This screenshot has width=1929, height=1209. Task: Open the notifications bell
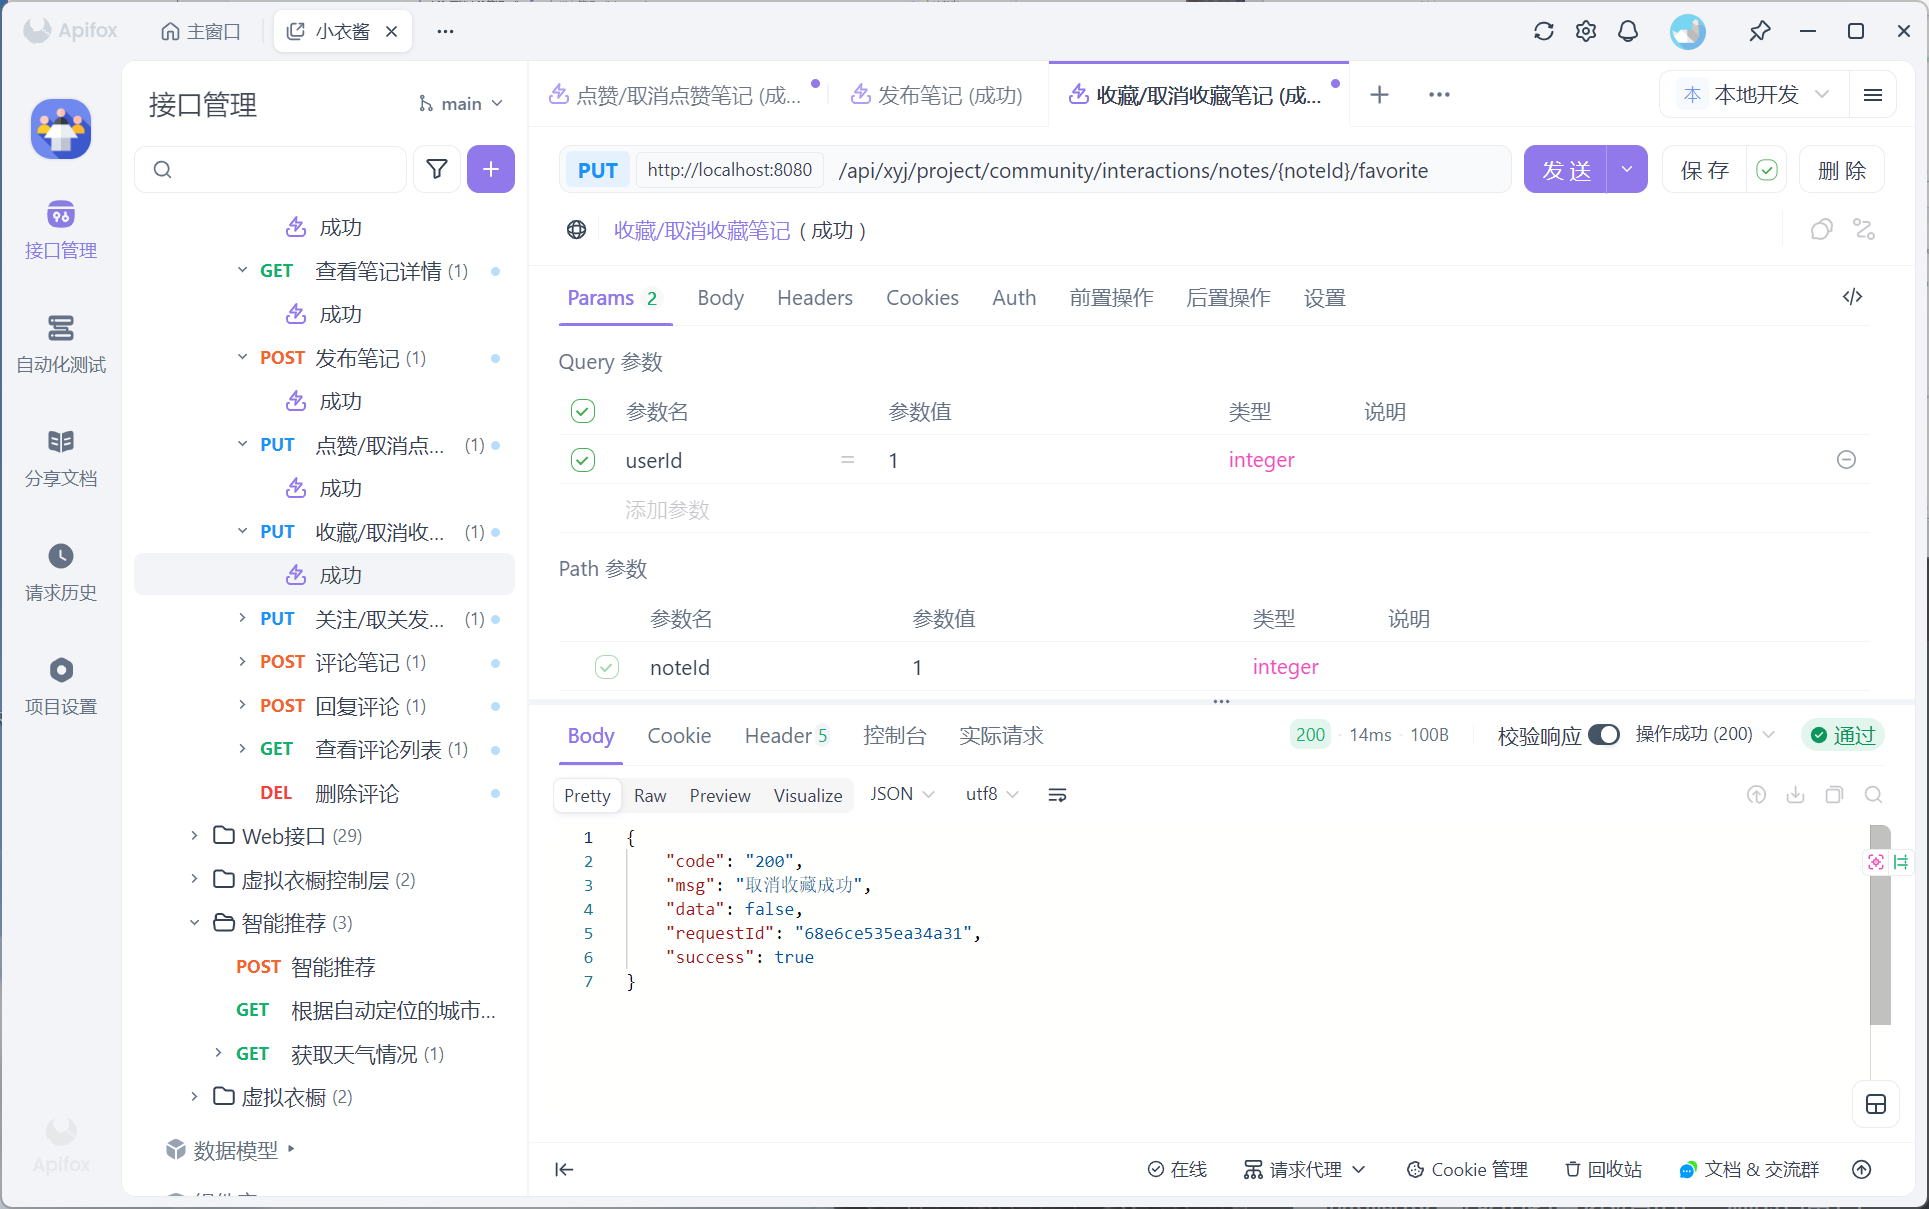click(1628, 31)
